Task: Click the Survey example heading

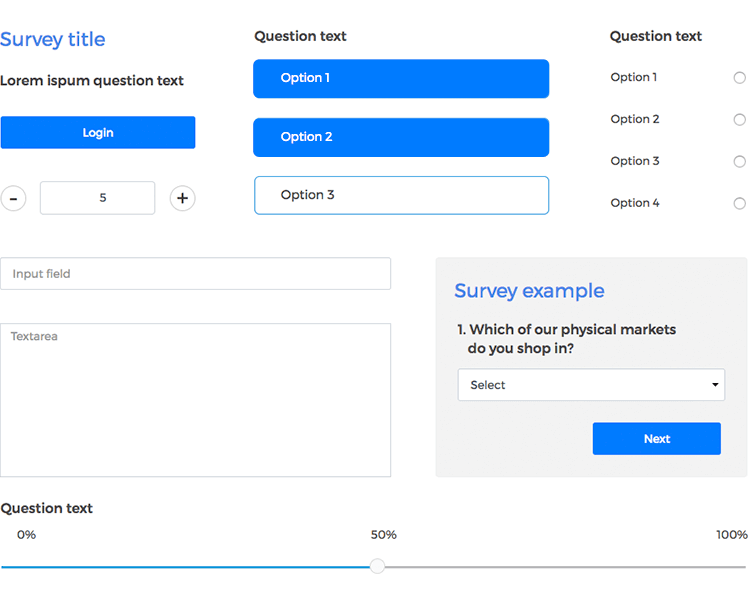Action: (x=529, y=291)
